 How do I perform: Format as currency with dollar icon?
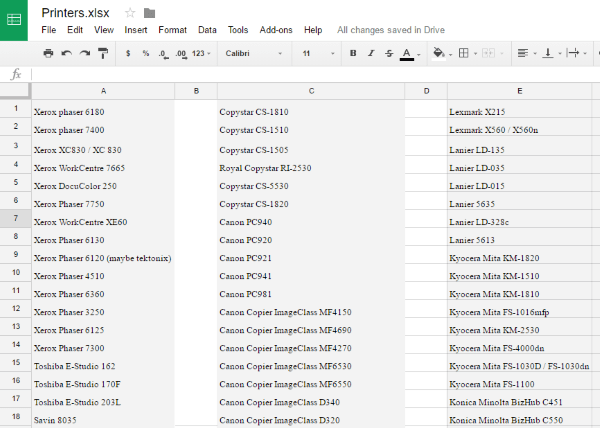pyautogui.click(x=128, y=53)
